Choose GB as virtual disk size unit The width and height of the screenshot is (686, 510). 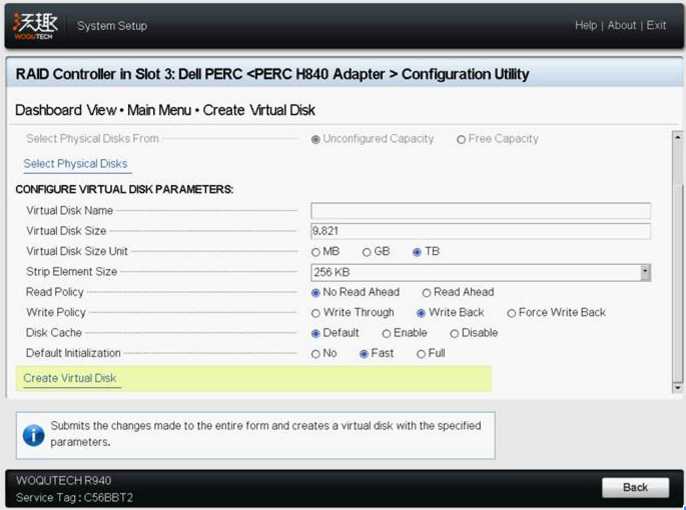[x=367, y=252]
